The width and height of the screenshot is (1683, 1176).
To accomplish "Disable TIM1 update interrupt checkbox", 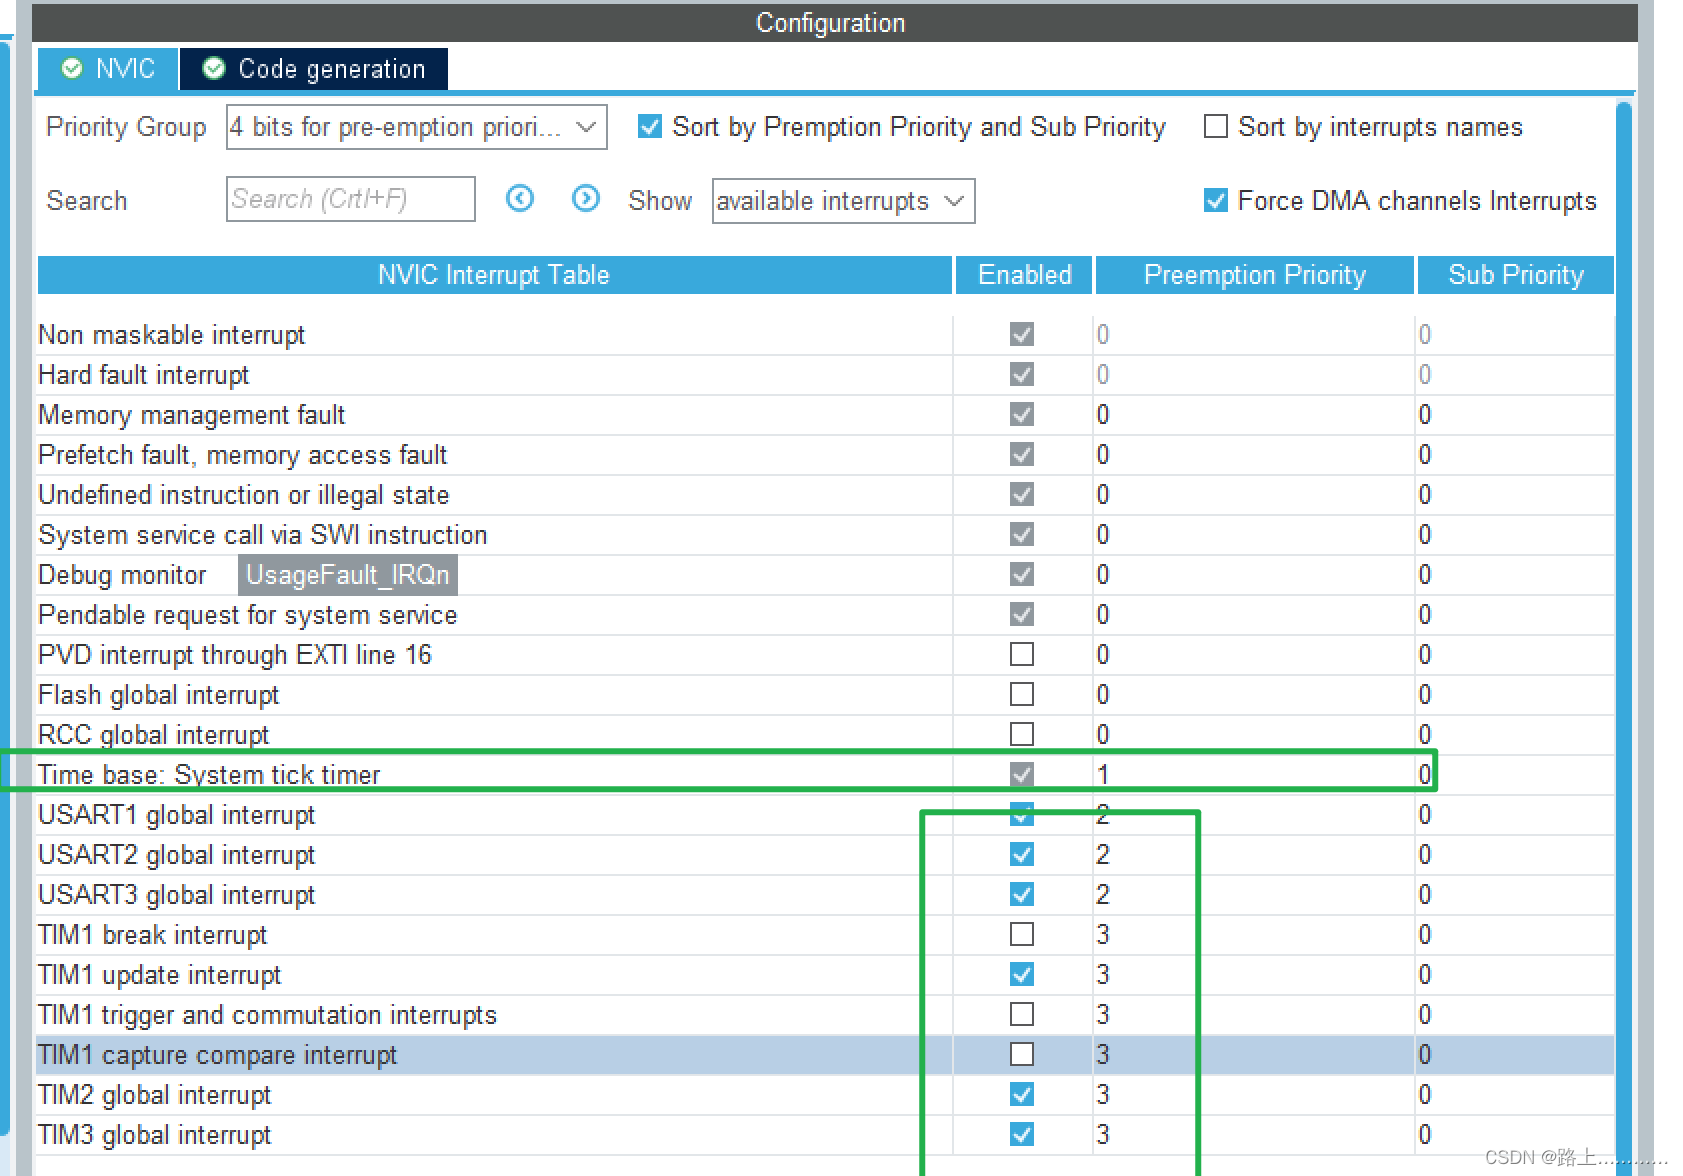I will click(x=1022, y=974).
